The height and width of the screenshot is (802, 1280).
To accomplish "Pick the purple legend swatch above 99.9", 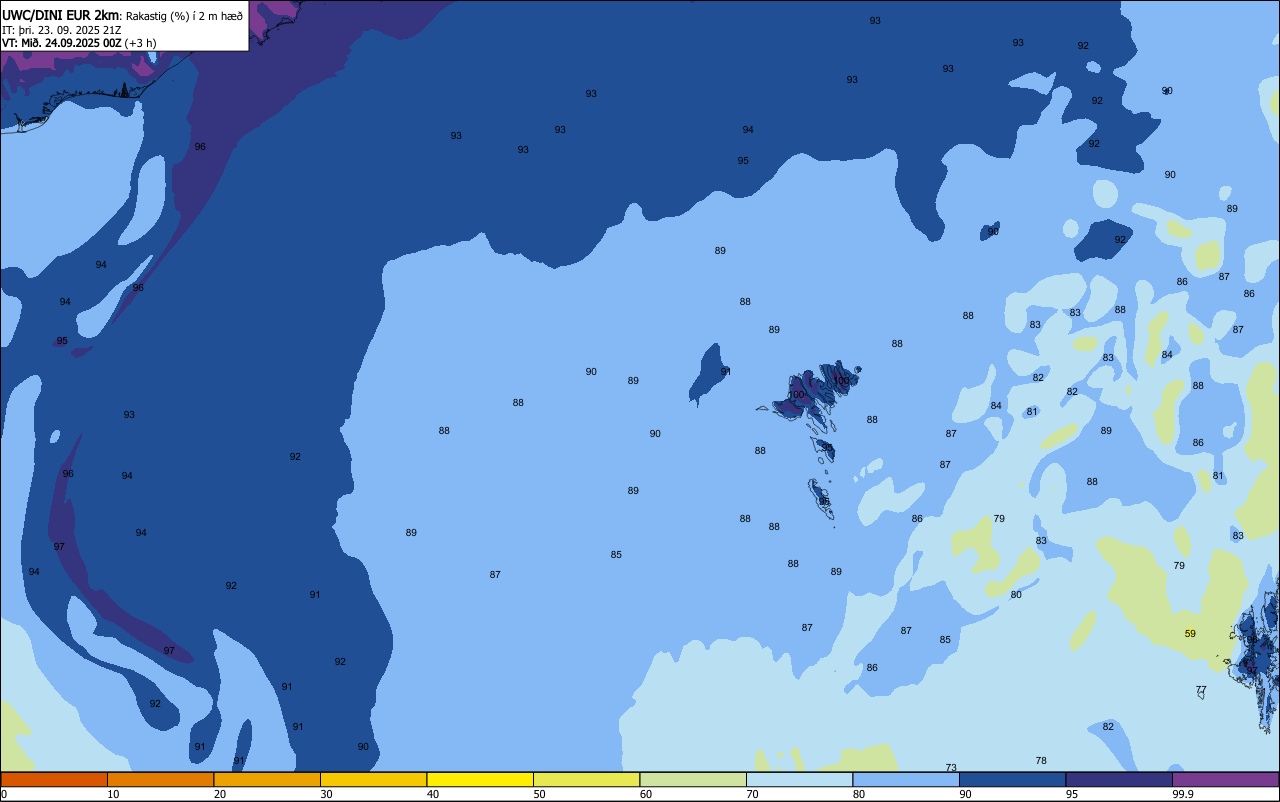I will click(1225, 779).
